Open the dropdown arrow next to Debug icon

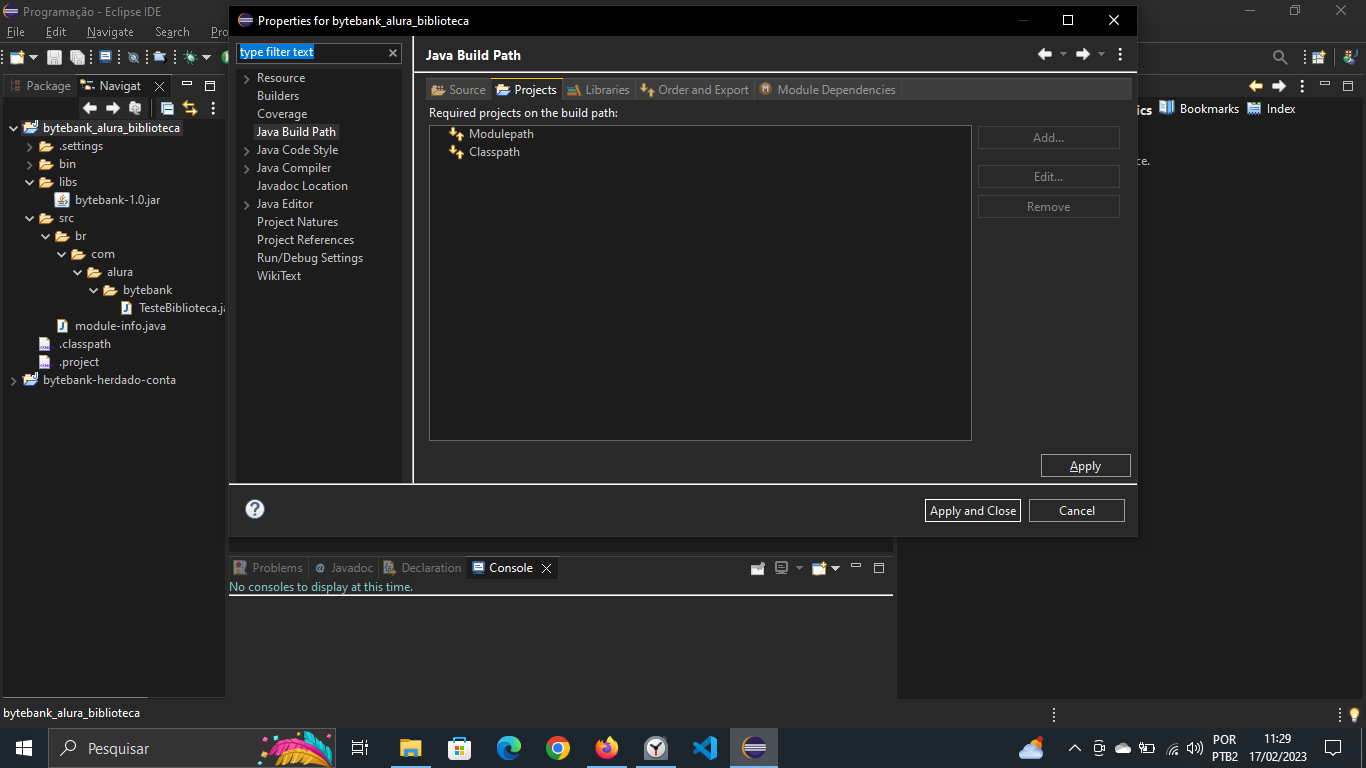tap(206, 57)
